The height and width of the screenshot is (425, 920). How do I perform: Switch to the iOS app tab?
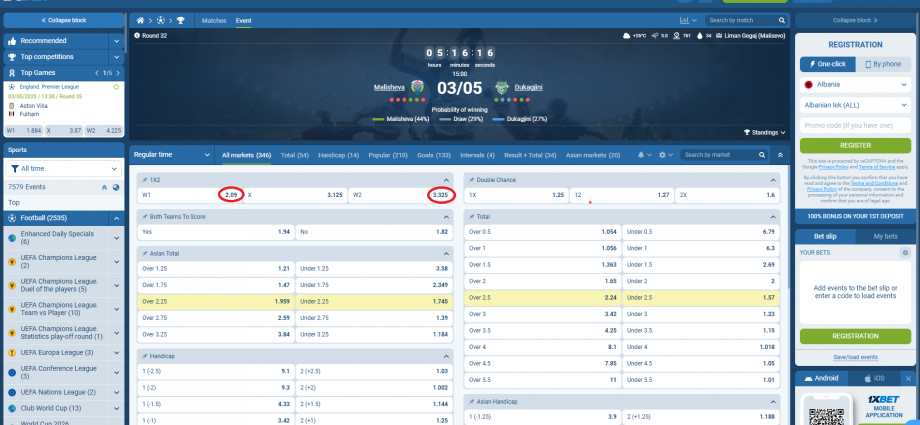tap(874, 378)
